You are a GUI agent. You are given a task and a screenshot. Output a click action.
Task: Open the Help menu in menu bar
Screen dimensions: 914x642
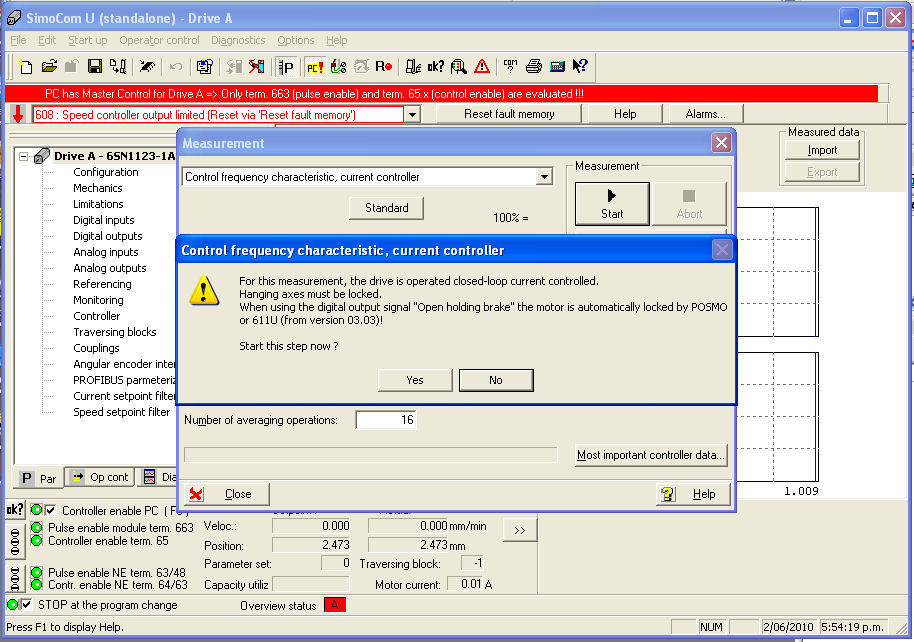[336, 40]
